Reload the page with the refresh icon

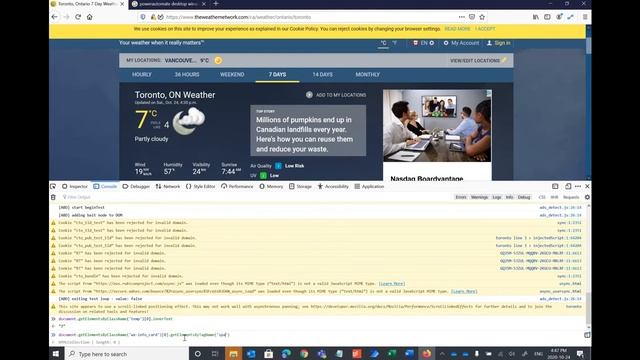tap(78, 17)
